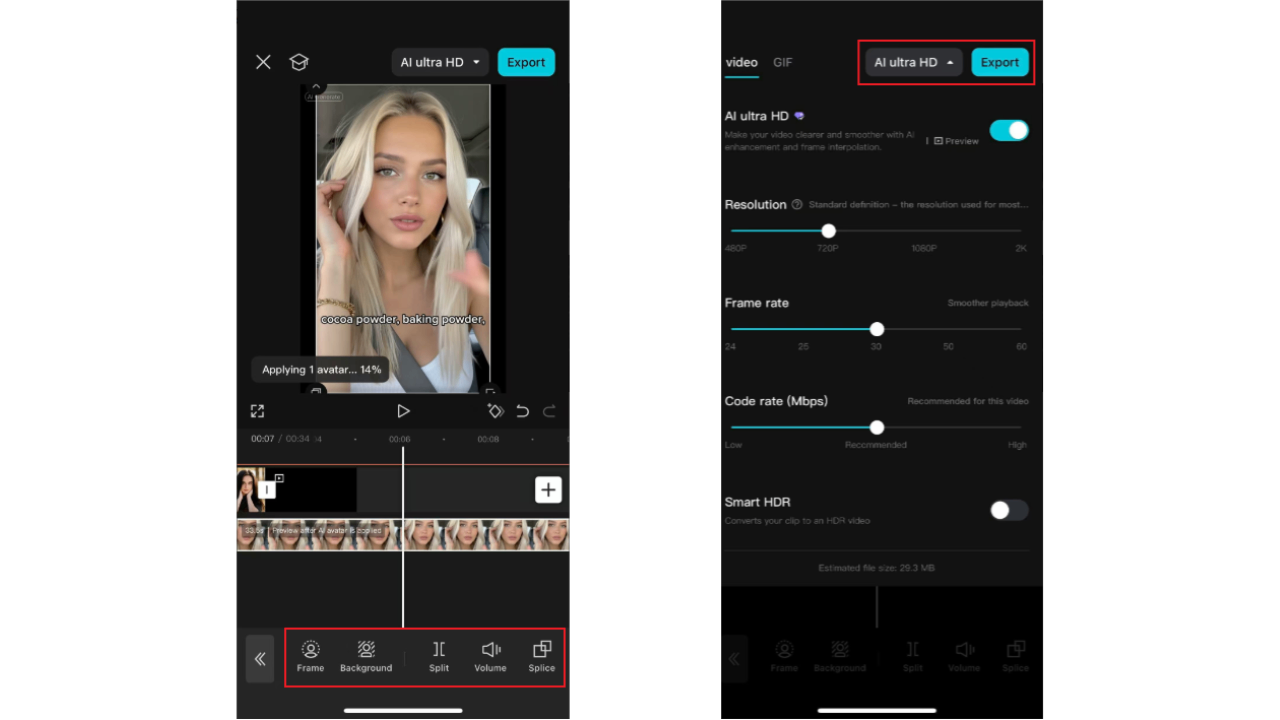Screen dimensions: 1280x720
Task: Open the export quality dropdown on export panel
Action: [911, 62]
